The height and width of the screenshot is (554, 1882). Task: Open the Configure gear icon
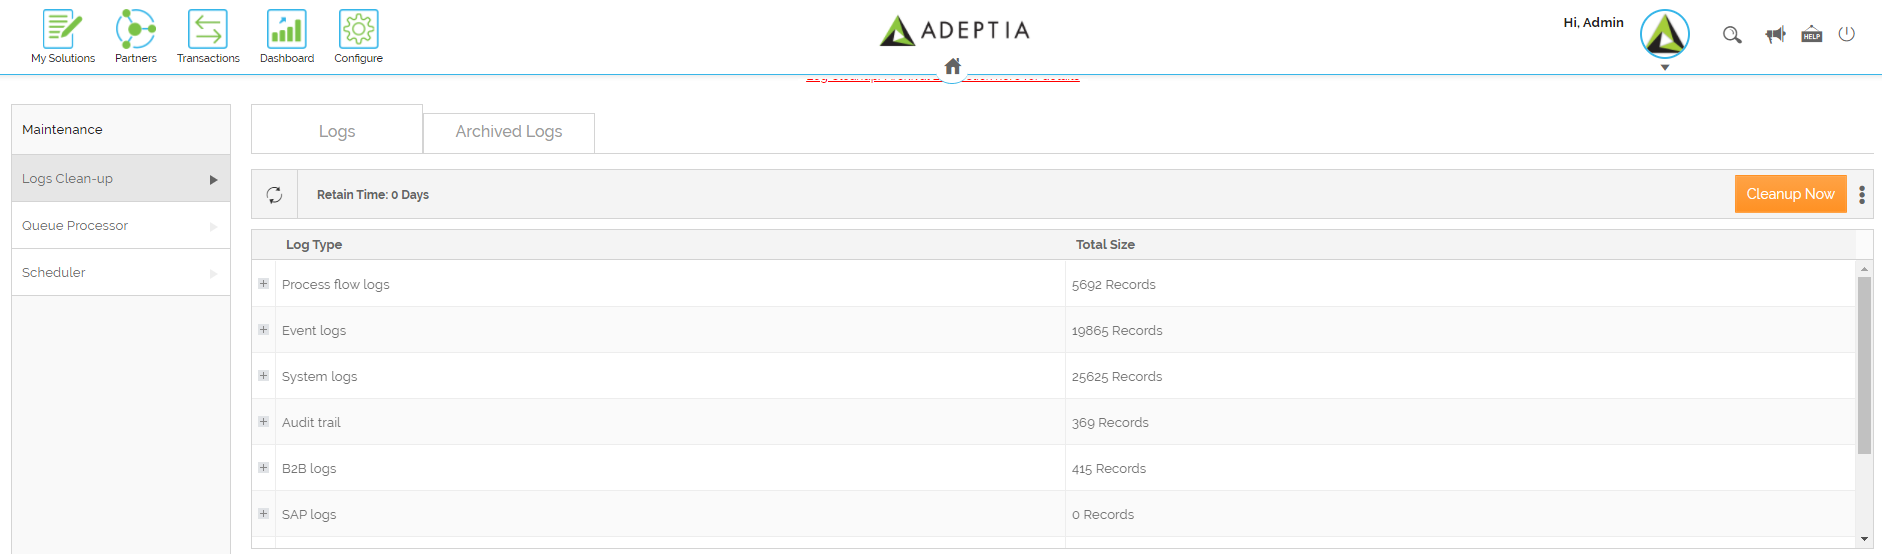(358, 30)
